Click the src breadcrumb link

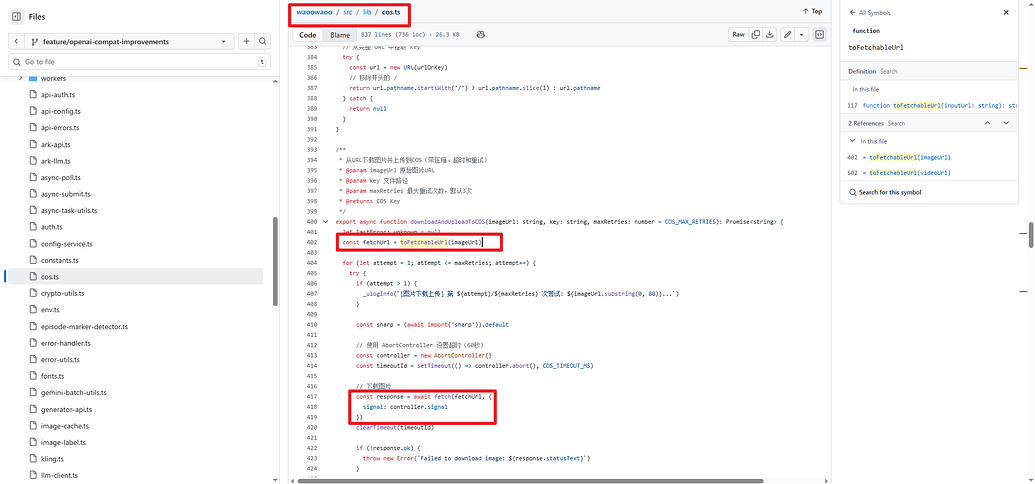coord(348,12)
